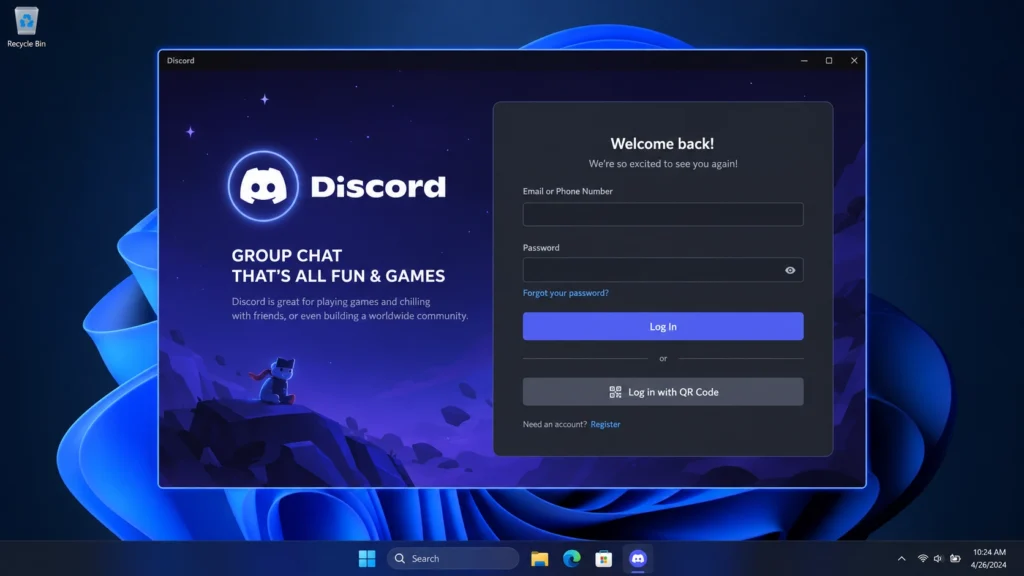Open the Recycle Bin desktop icon

pos(26,27)
